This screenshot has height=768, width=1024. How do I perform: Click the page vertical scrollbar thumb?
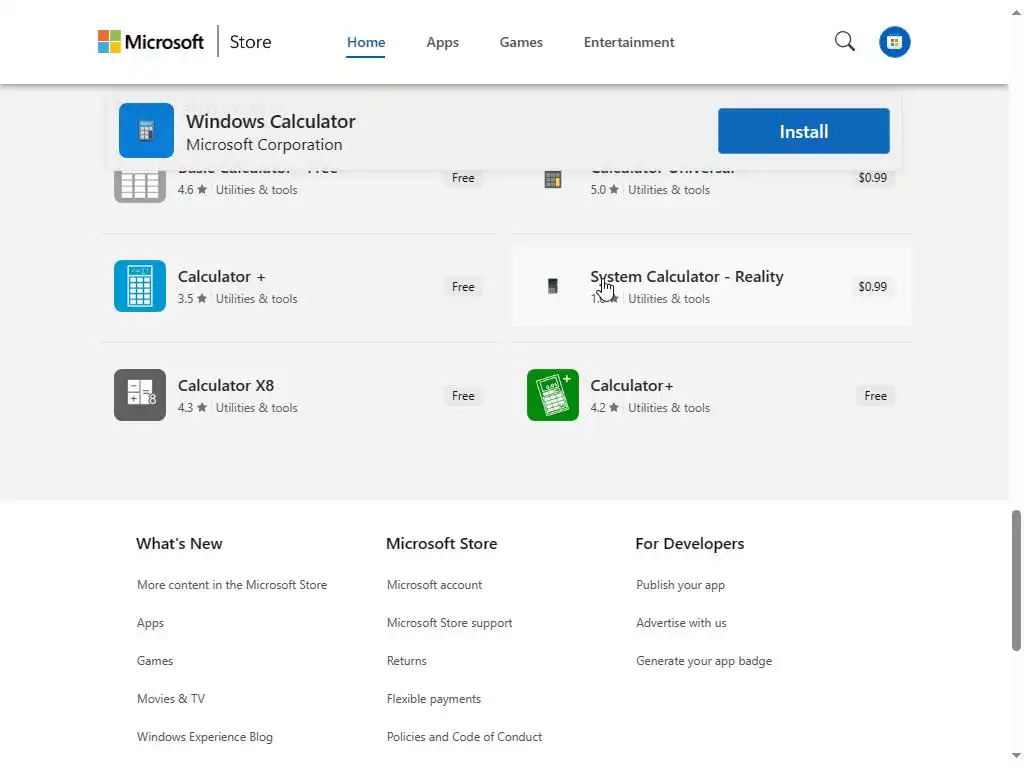(x=1016, y=581)
